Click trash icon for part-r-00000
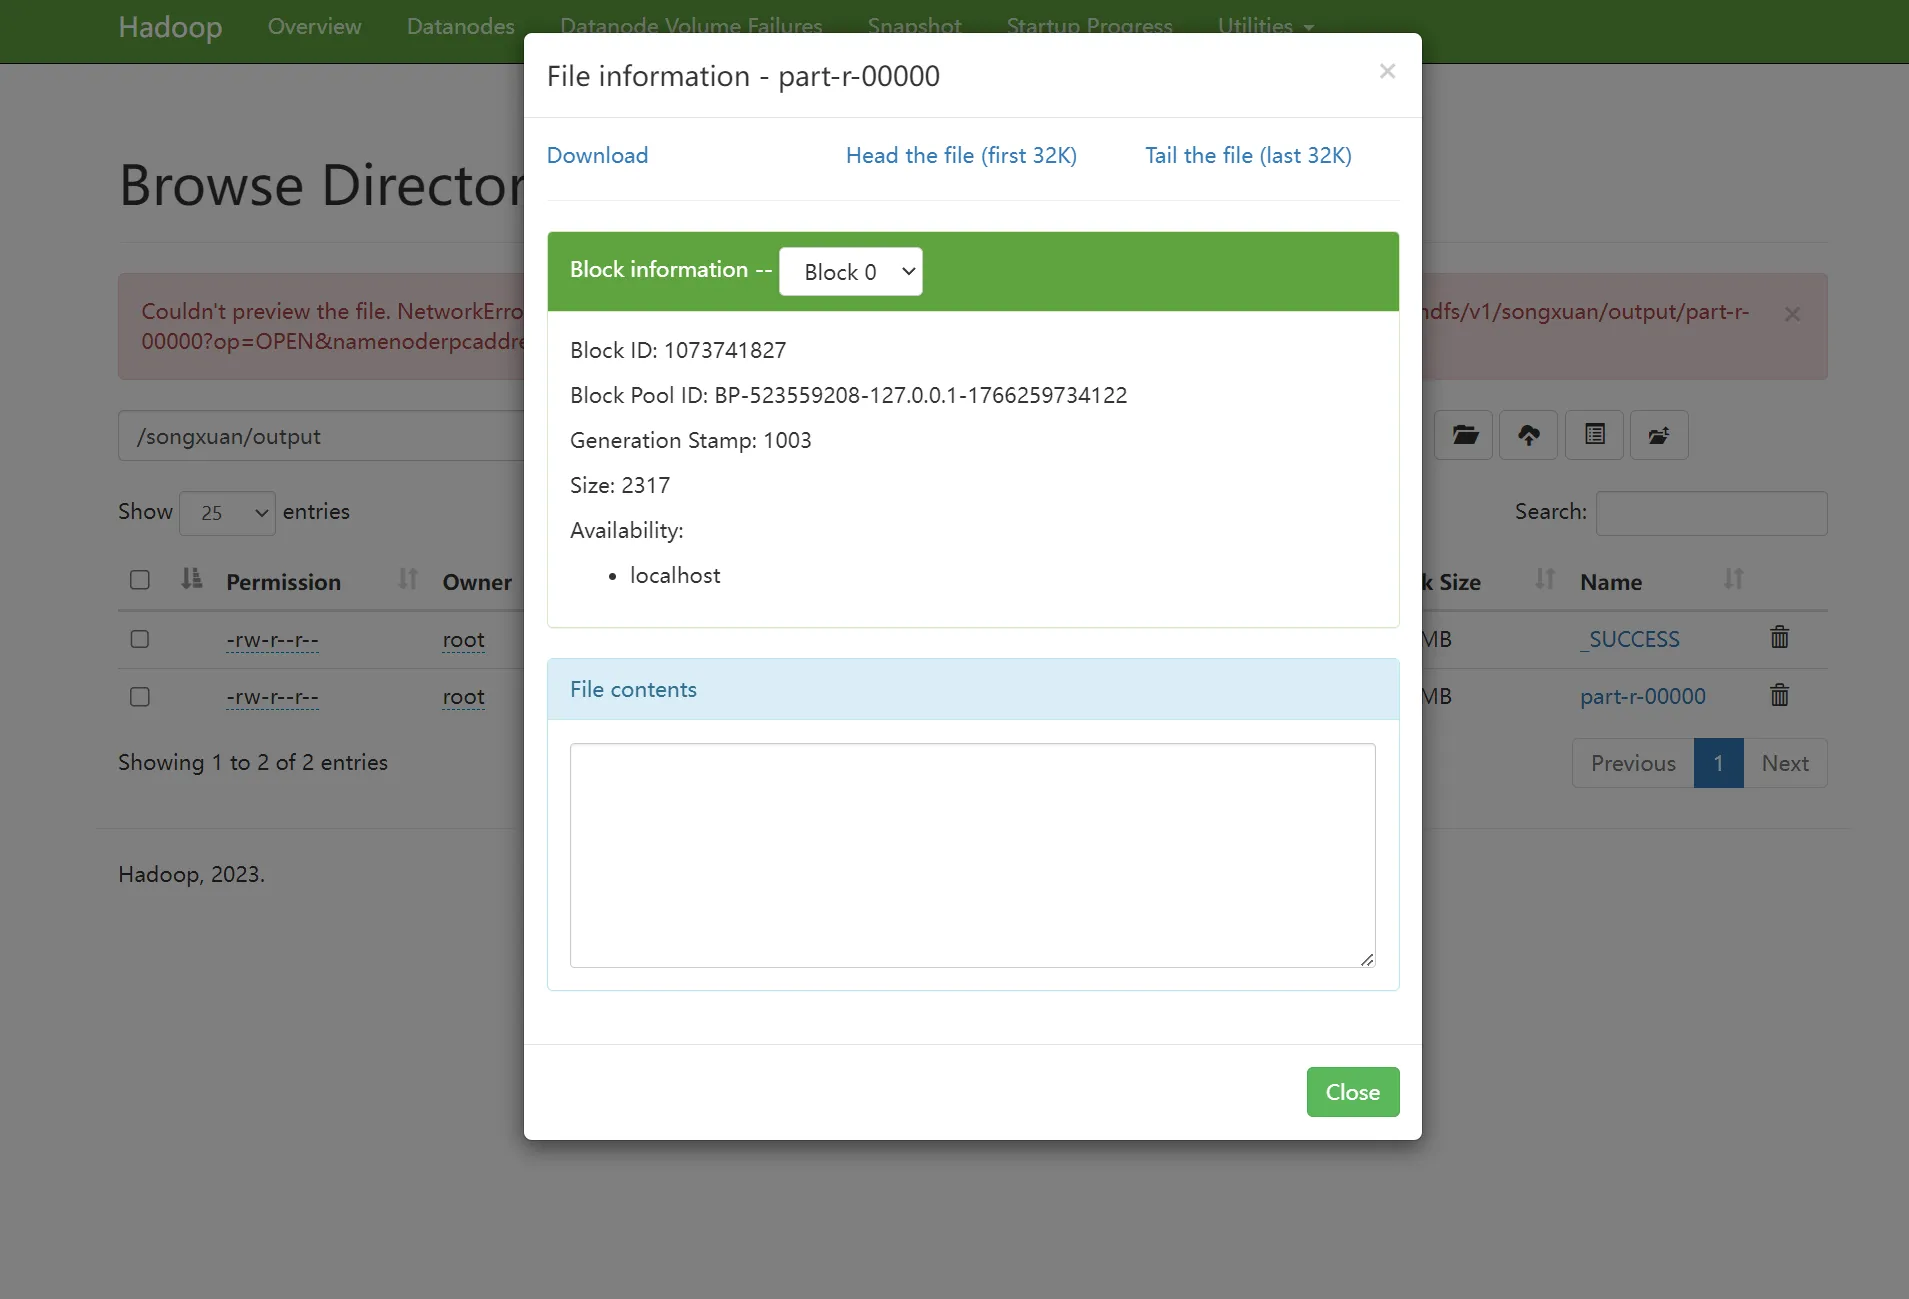This screenshot has width=1909, height=1299. click(1779, 695)
